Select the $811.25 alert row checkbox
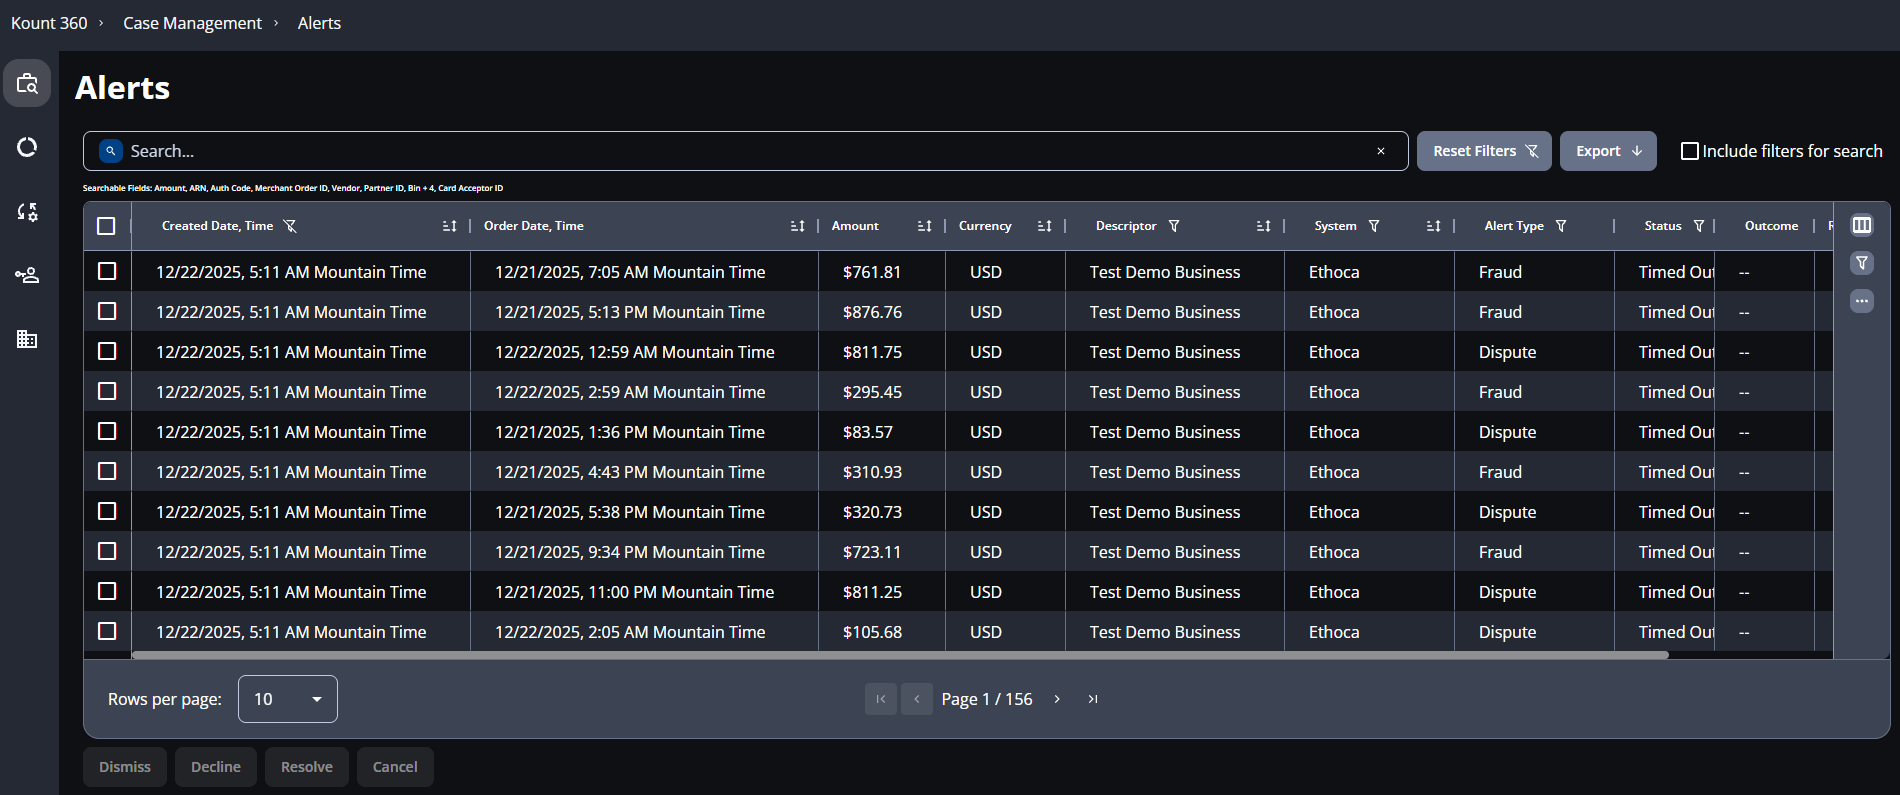This screenshot has height=795, width=1900. coord(107,591)
